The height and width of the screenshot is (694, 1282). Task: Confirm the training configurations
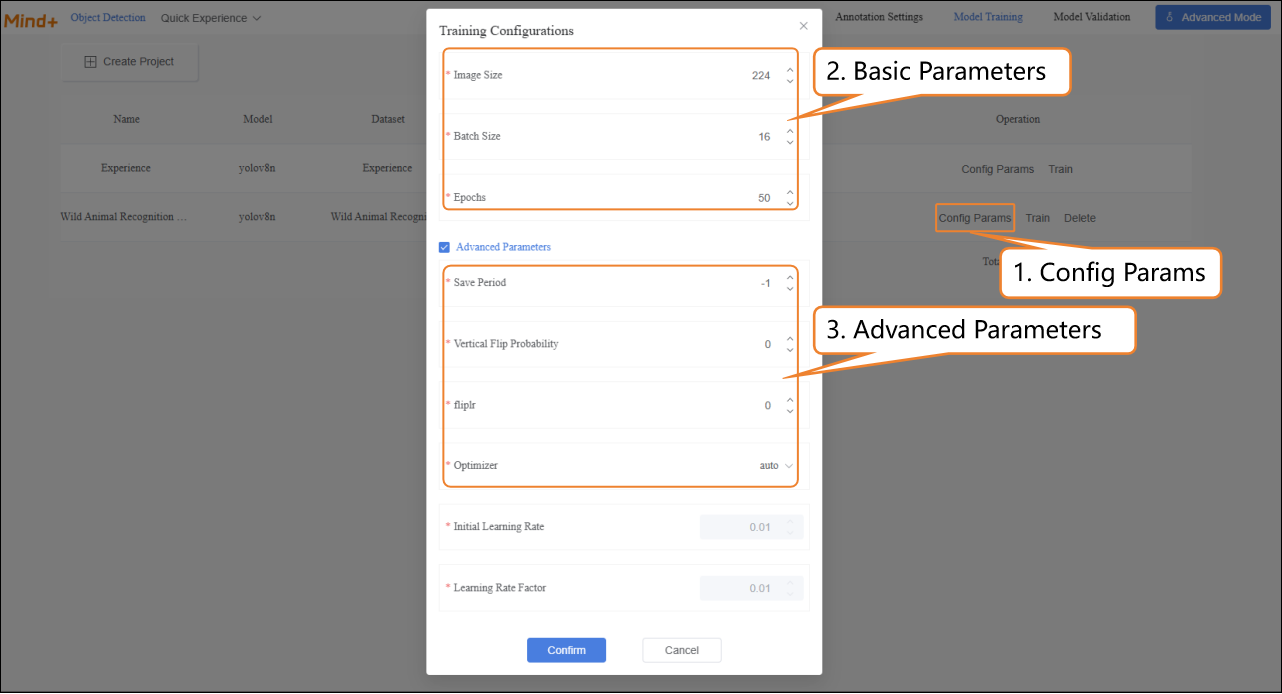click(x=566, y=650)
